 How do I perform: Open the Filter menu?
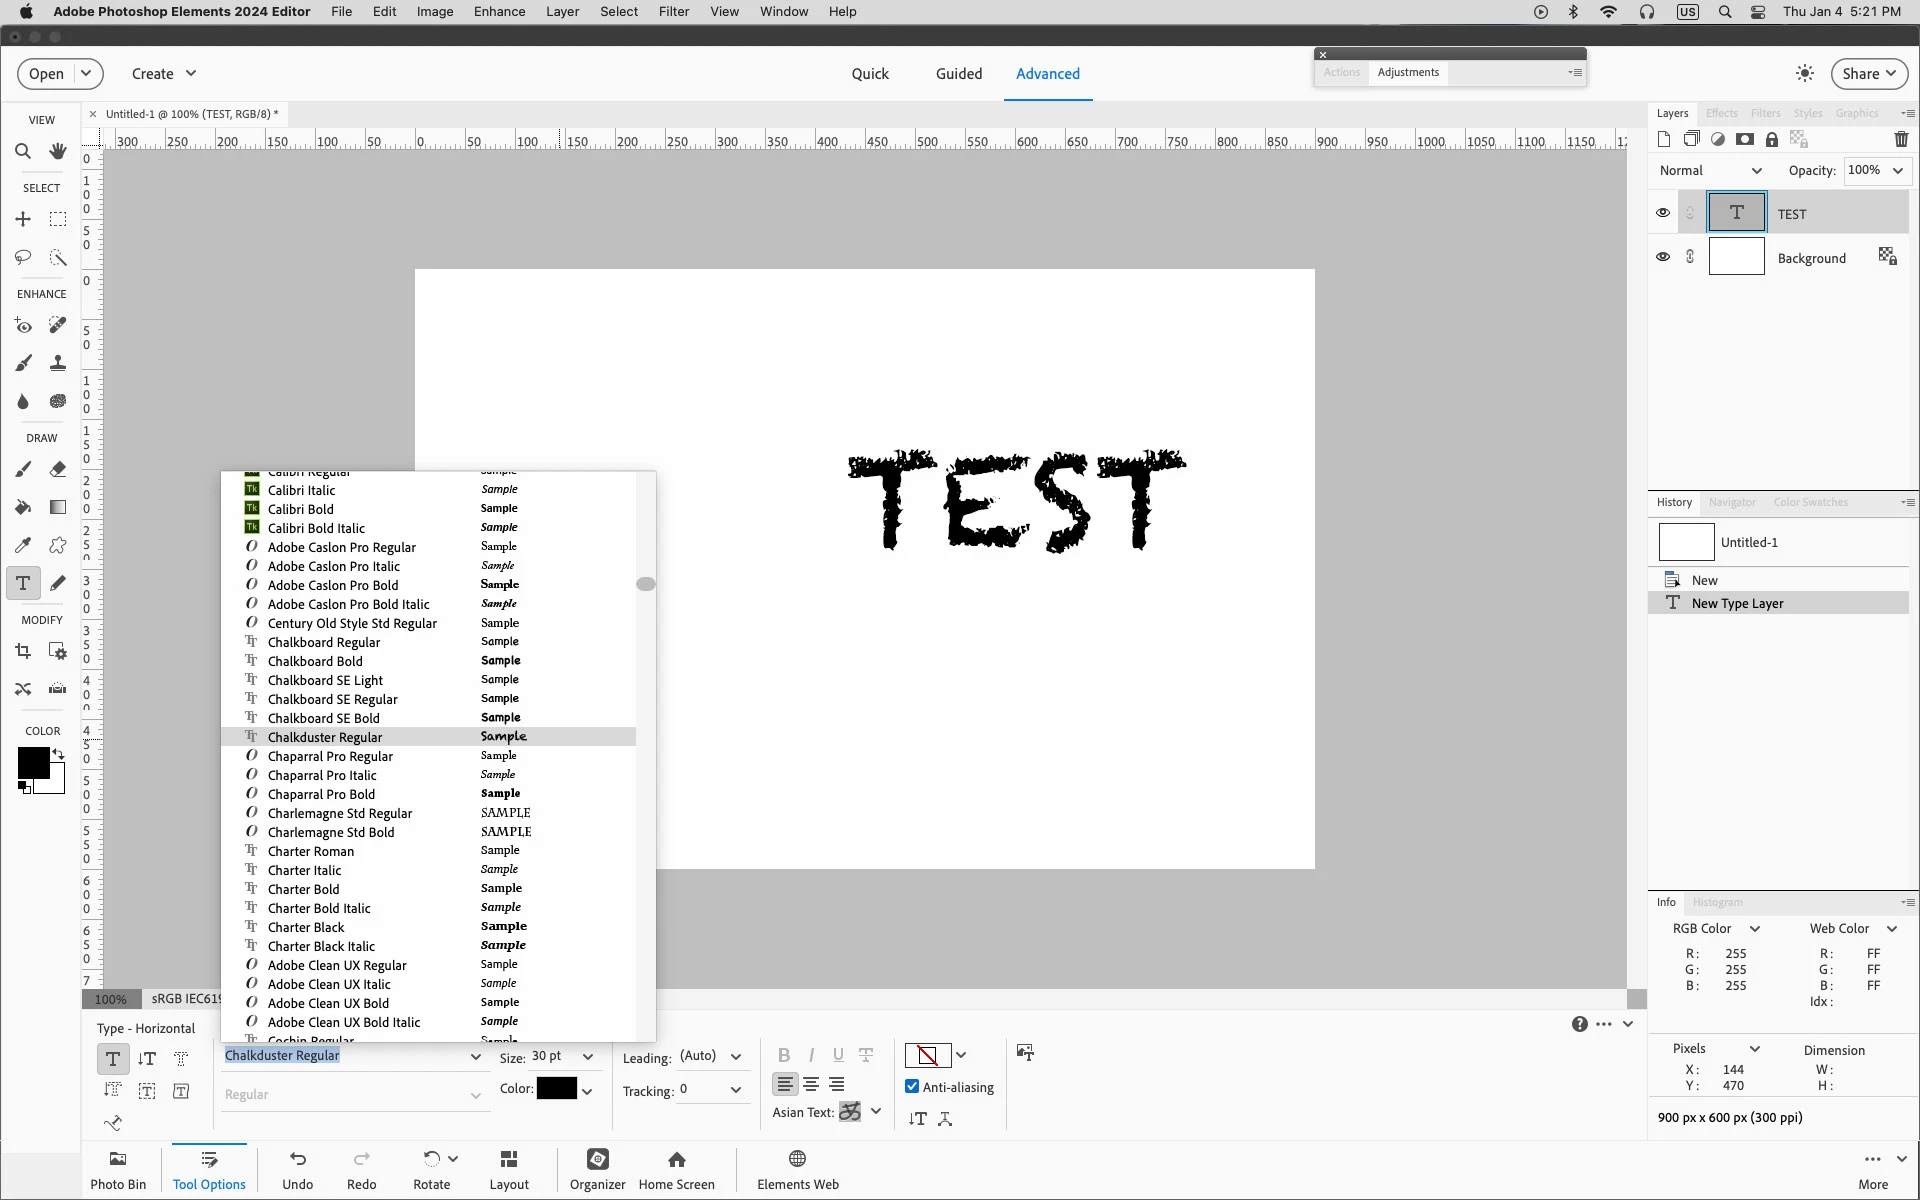point(673,12)
